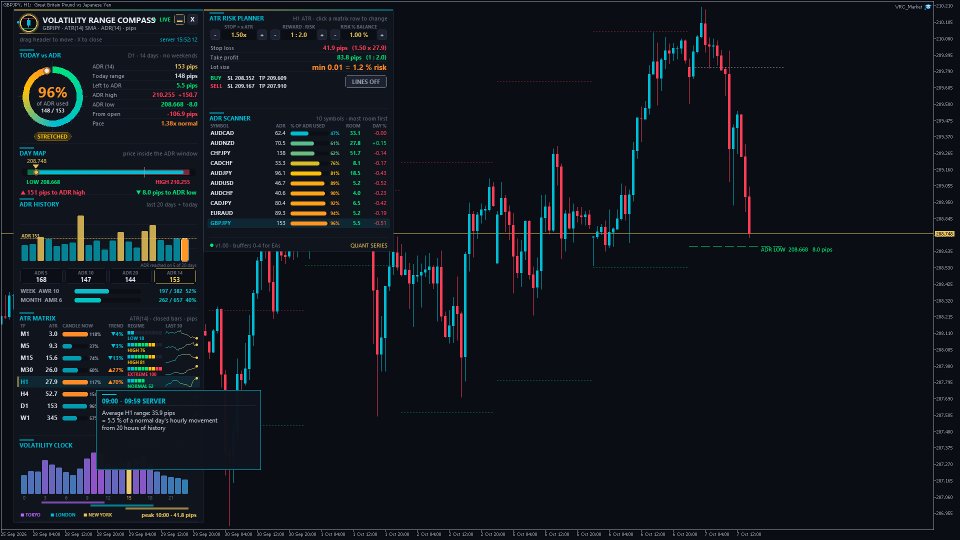Click the BUY SL 208.352 line

pos(249,78)
